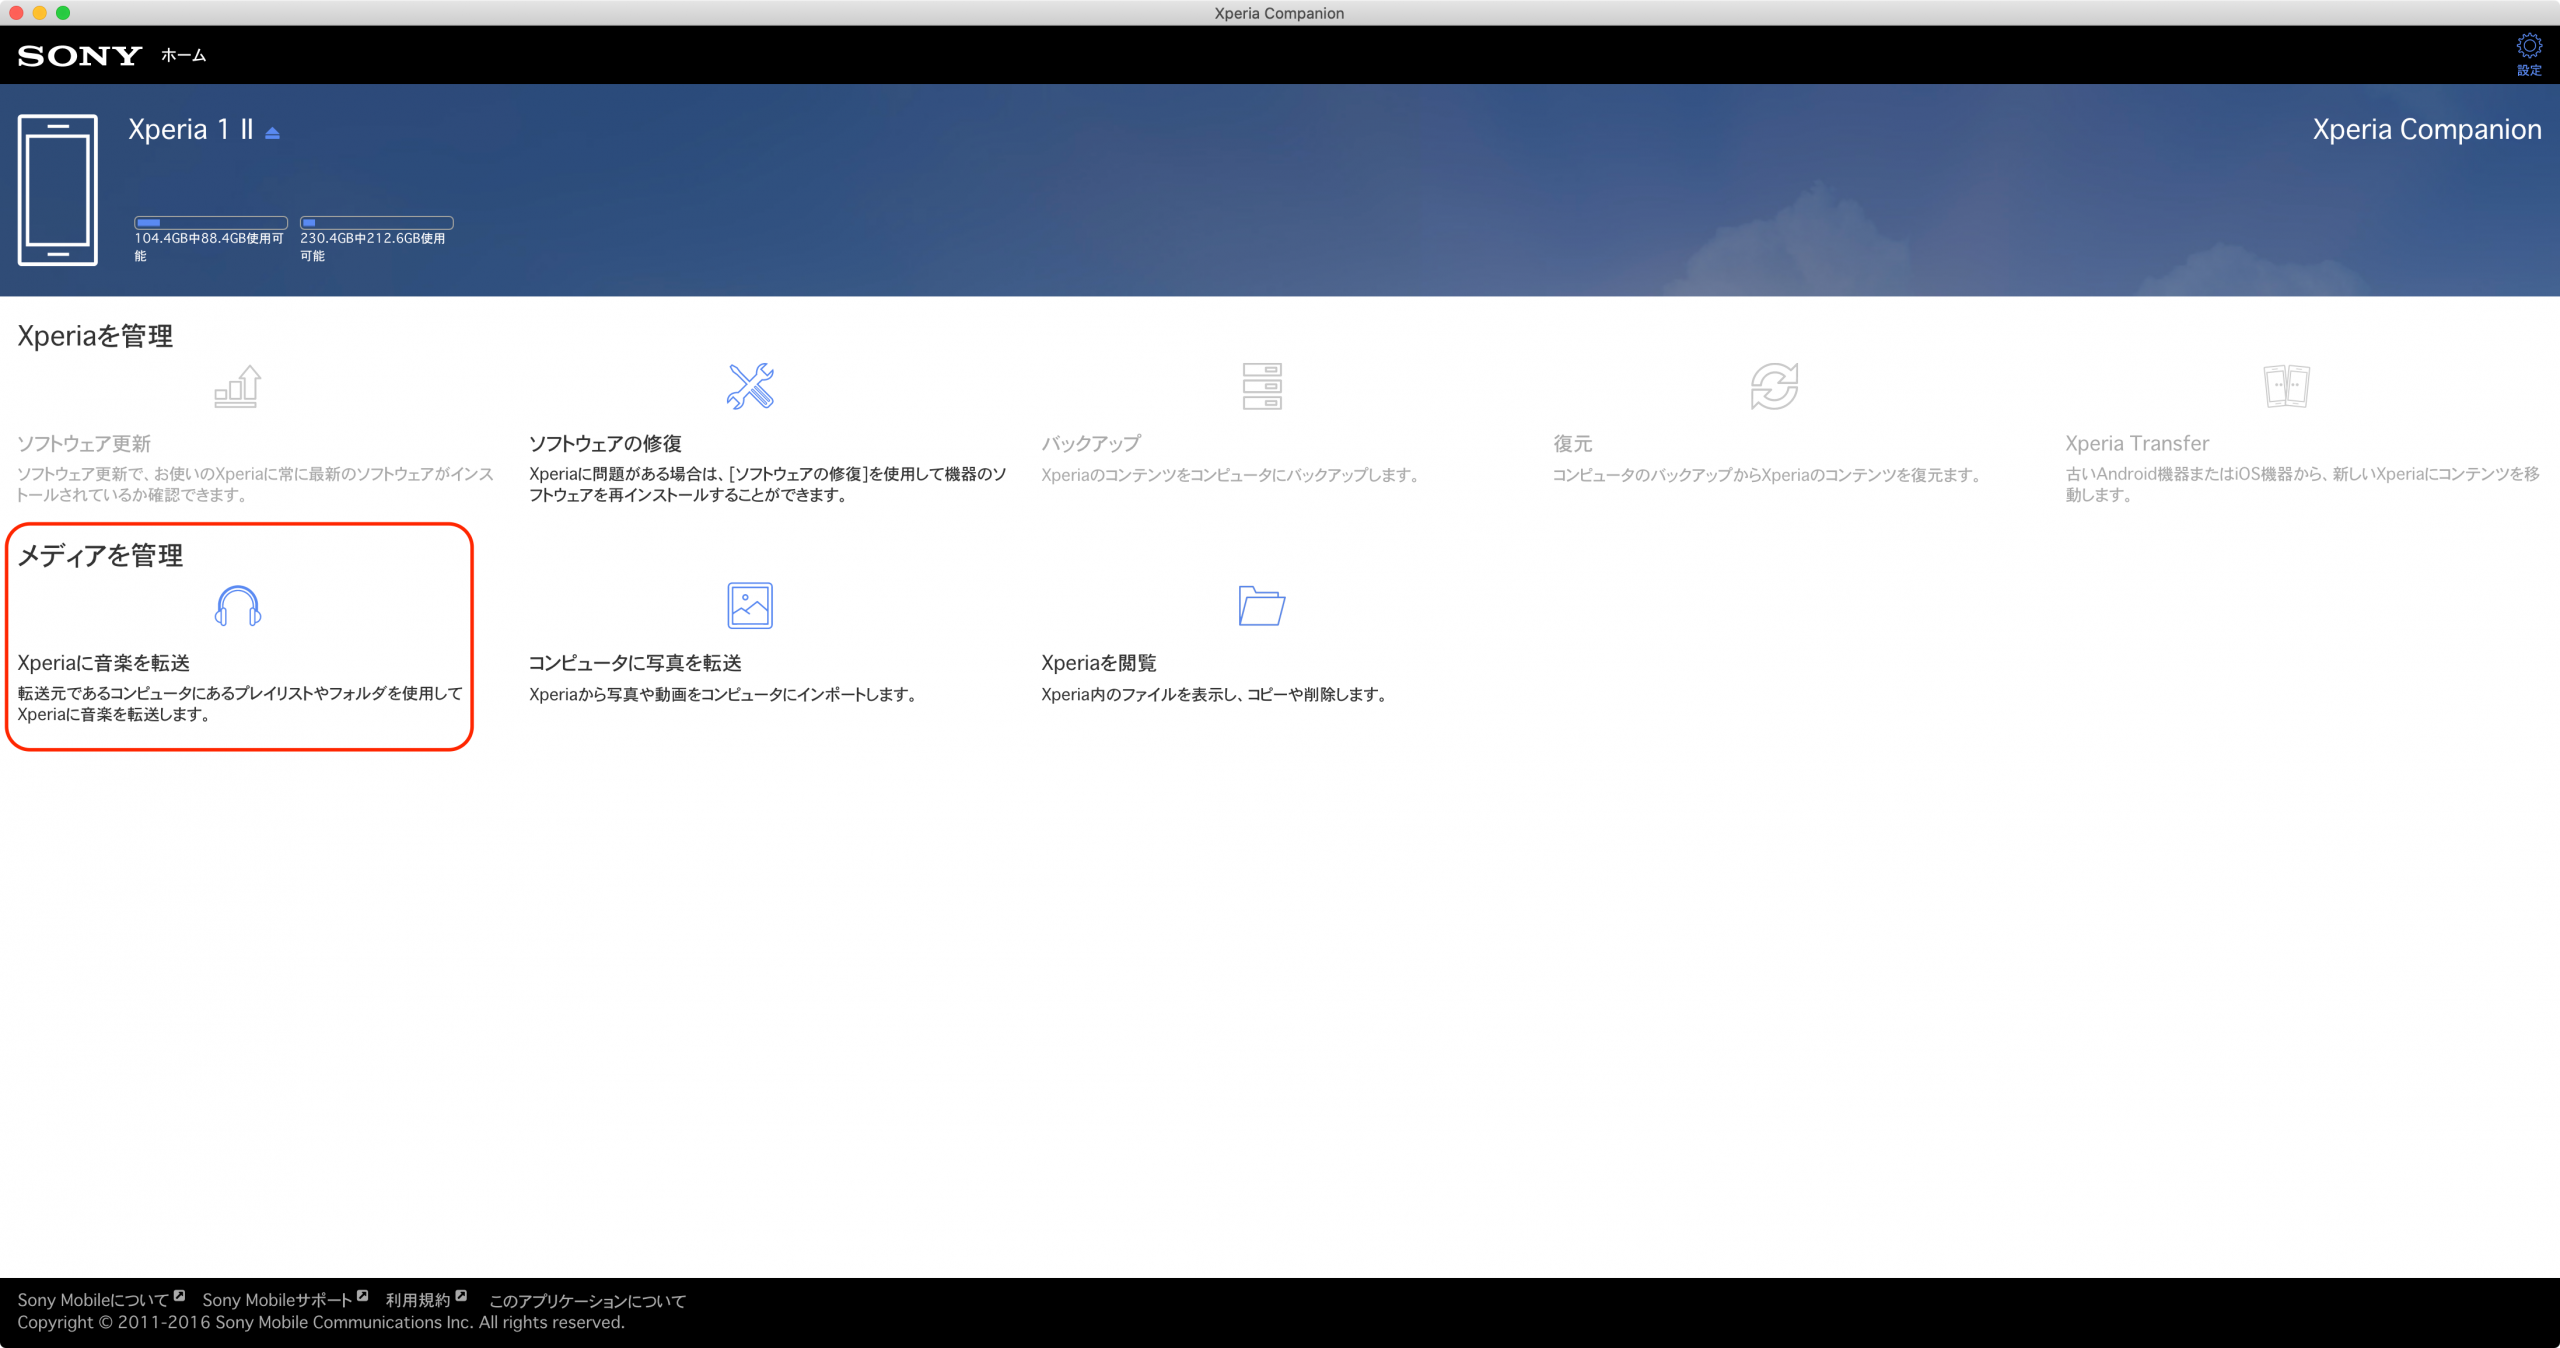Viewport: 2560px width, 1348px height.
Task: Open ソフトウェア更新 title
Action: 84,443
